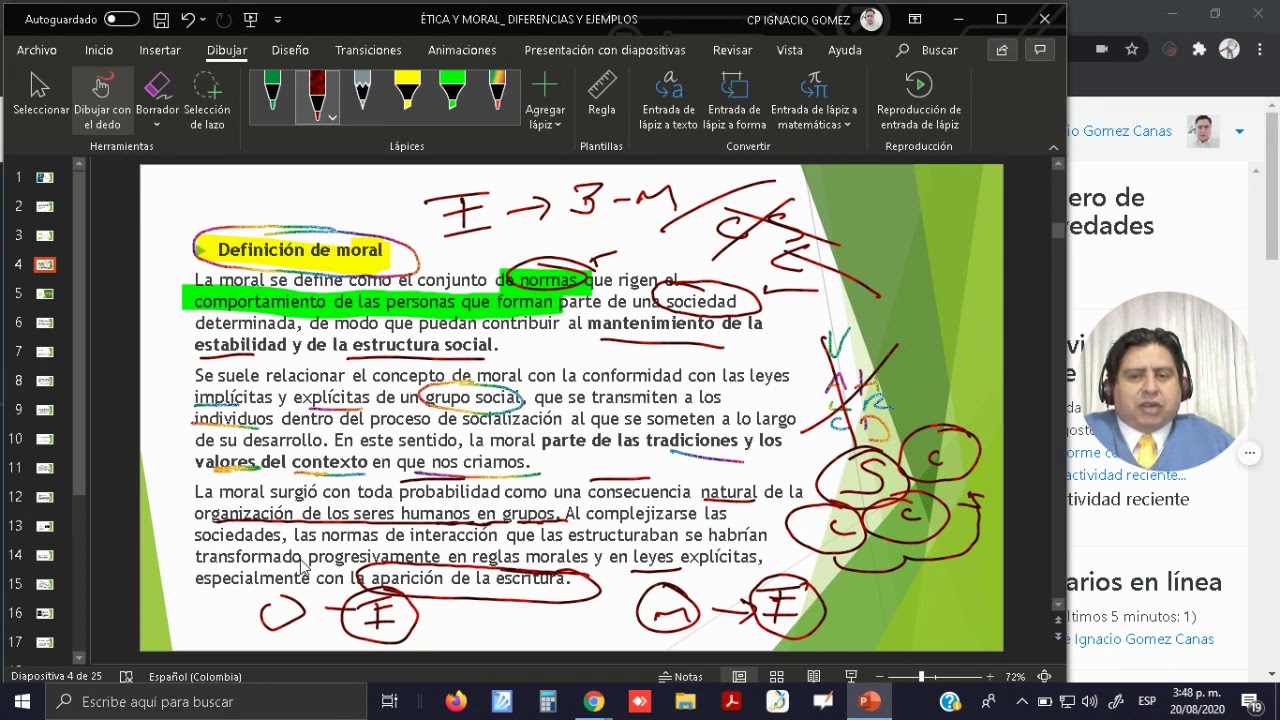
Task: Select the gray pencil tool
Action: click(362, 92)
